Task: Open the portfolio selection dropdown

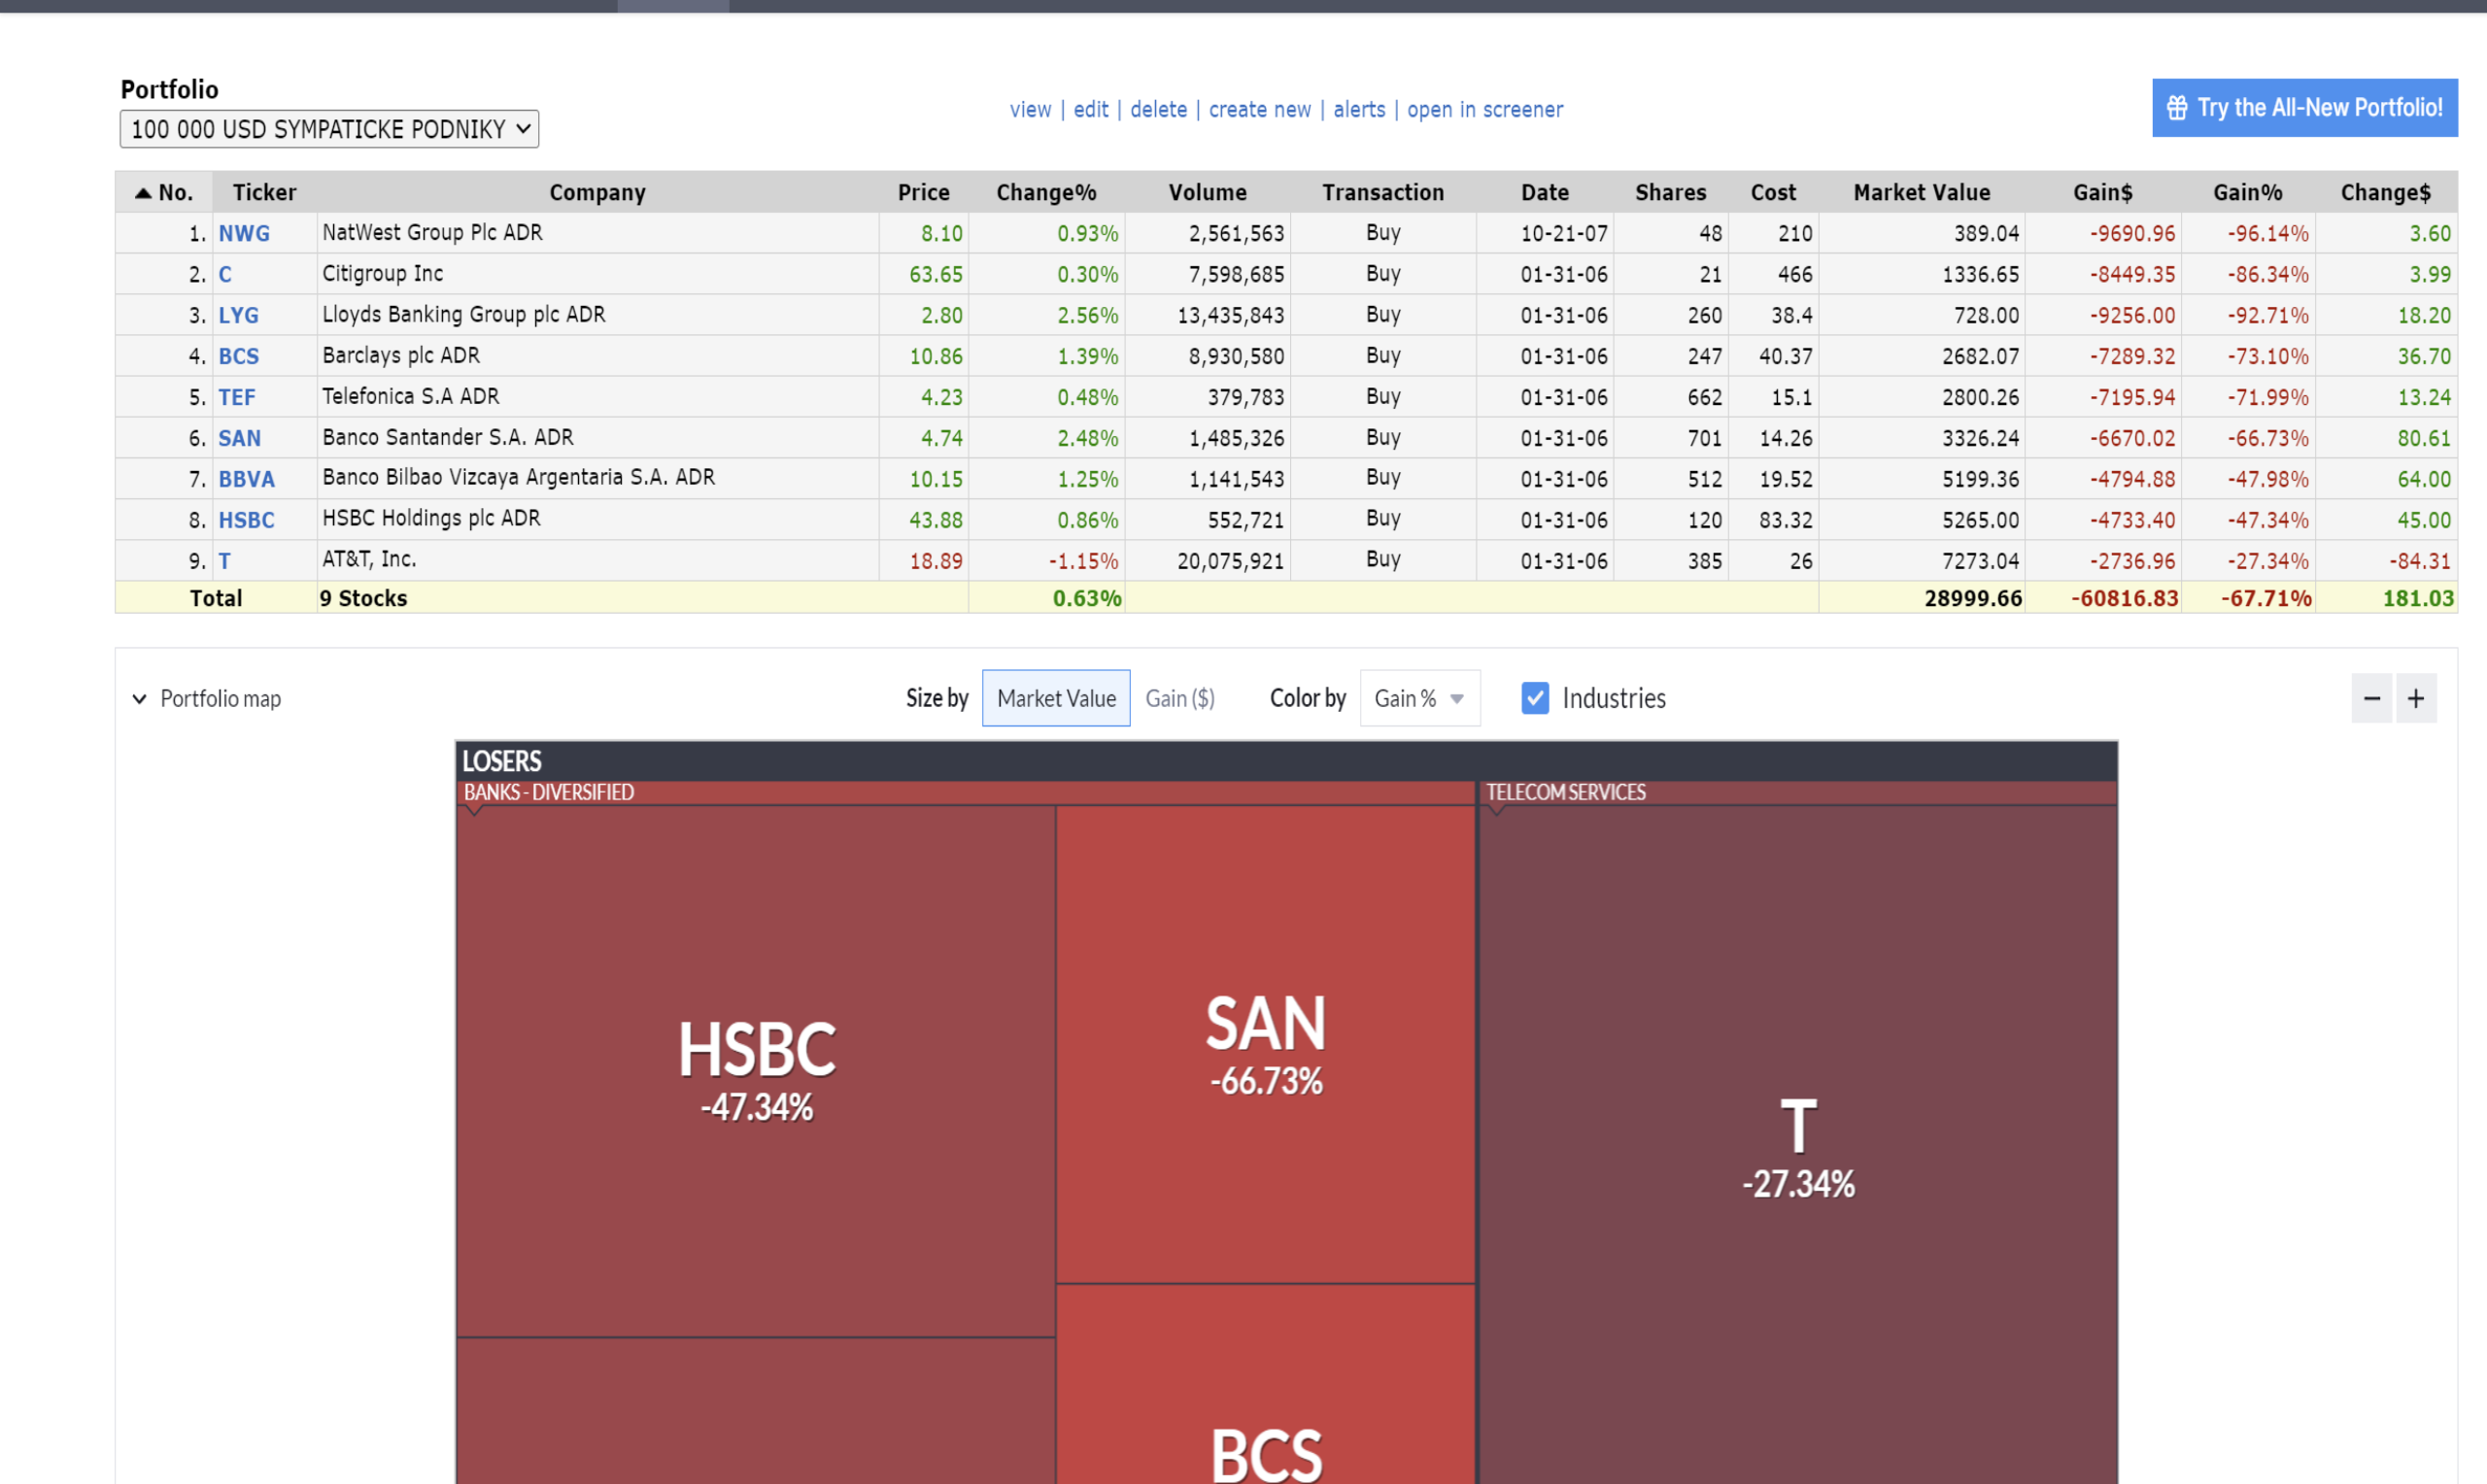Action: coord(329,129)
